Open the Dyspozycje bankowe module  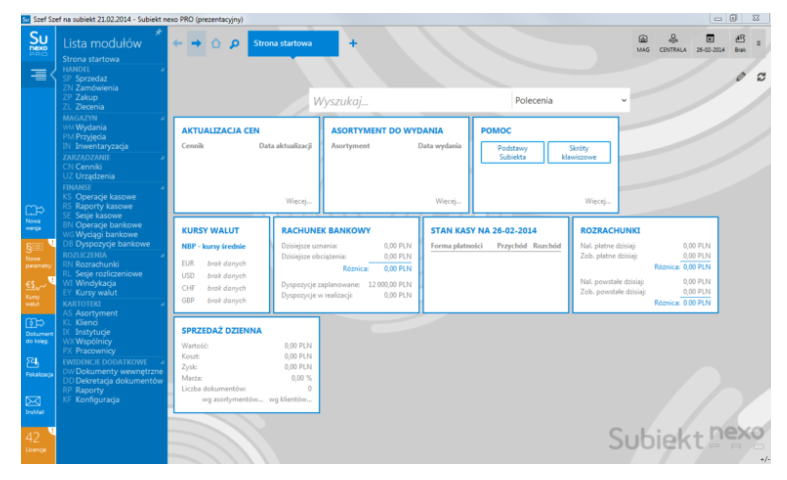point(113,244)
